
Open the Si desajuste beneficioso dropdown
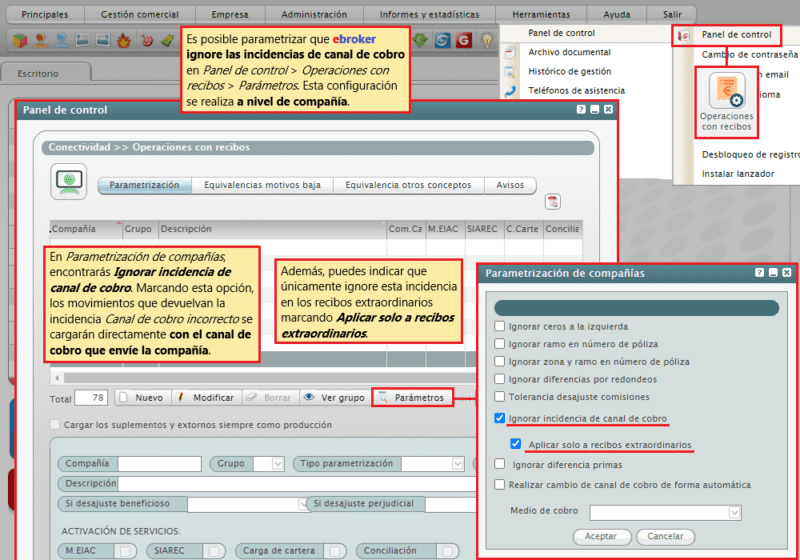[x=303, y=504]
